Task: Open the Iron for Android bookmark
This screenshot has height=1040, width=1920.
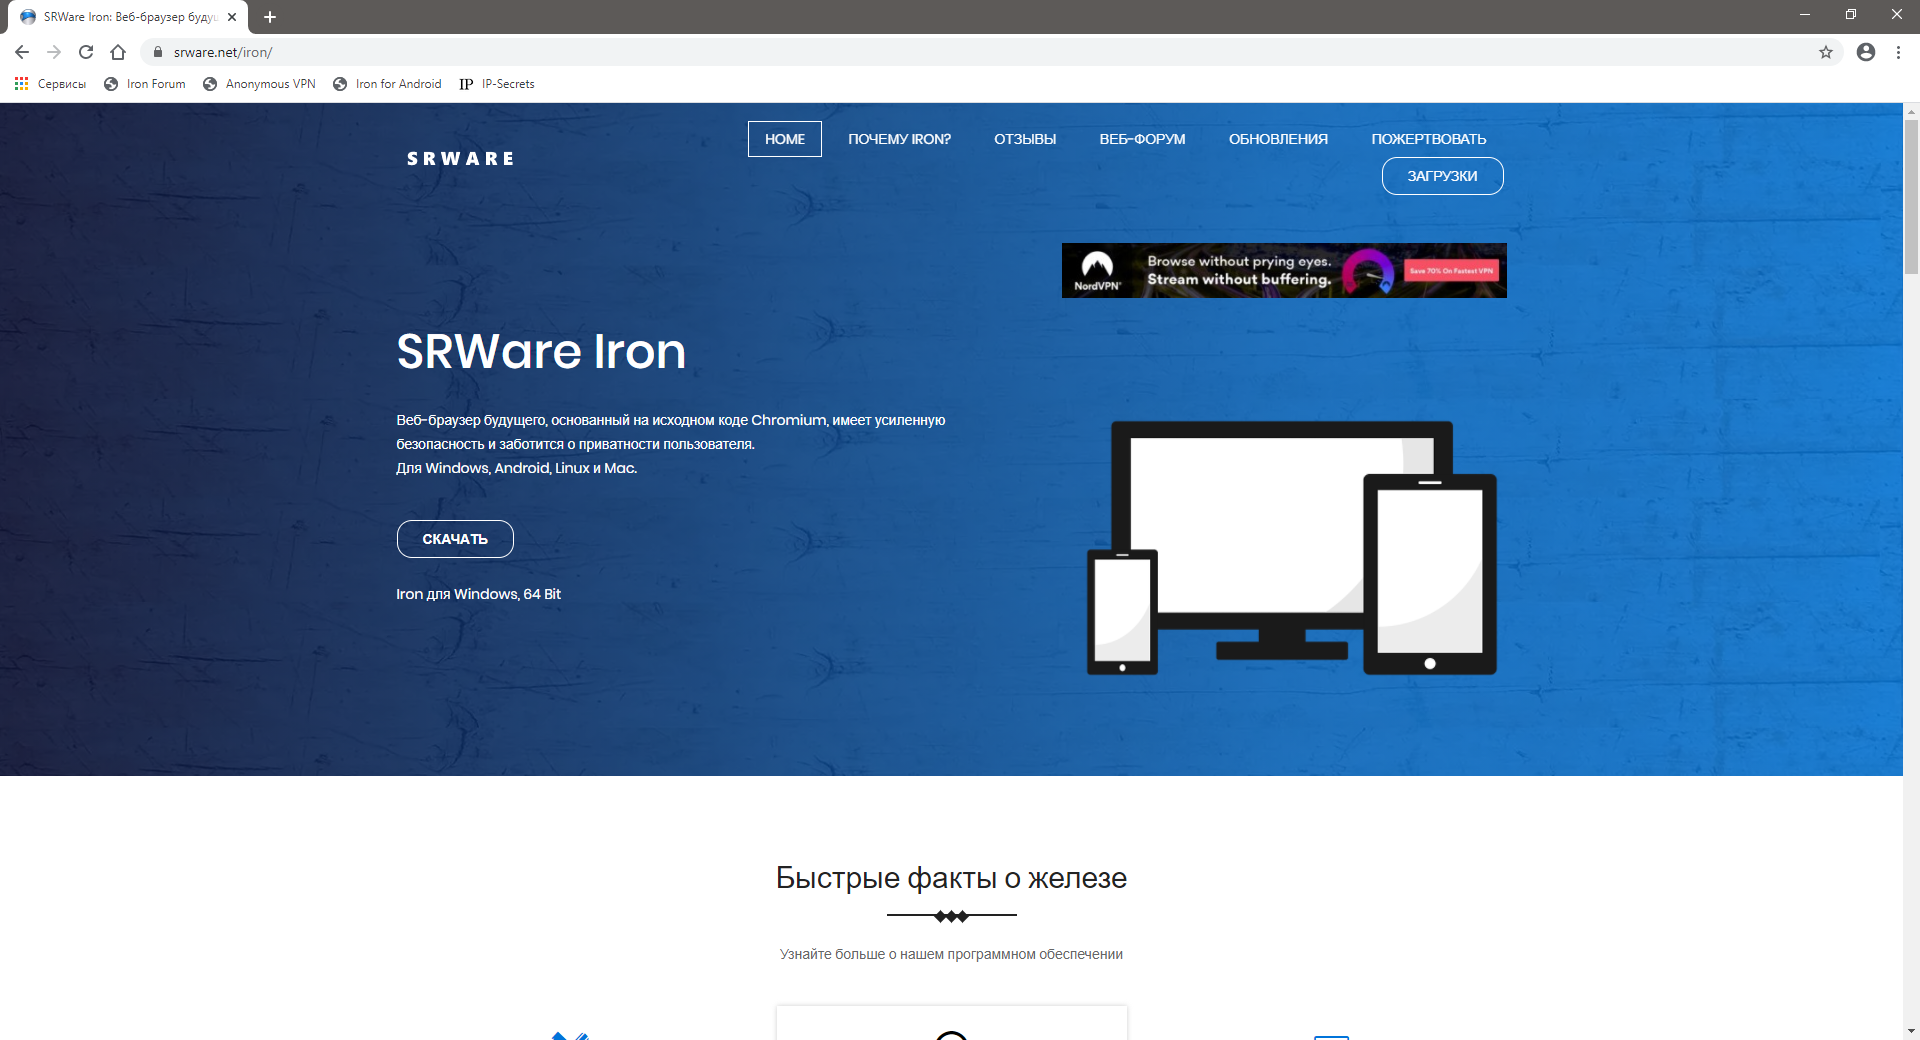Action: (x=387, y=84)
